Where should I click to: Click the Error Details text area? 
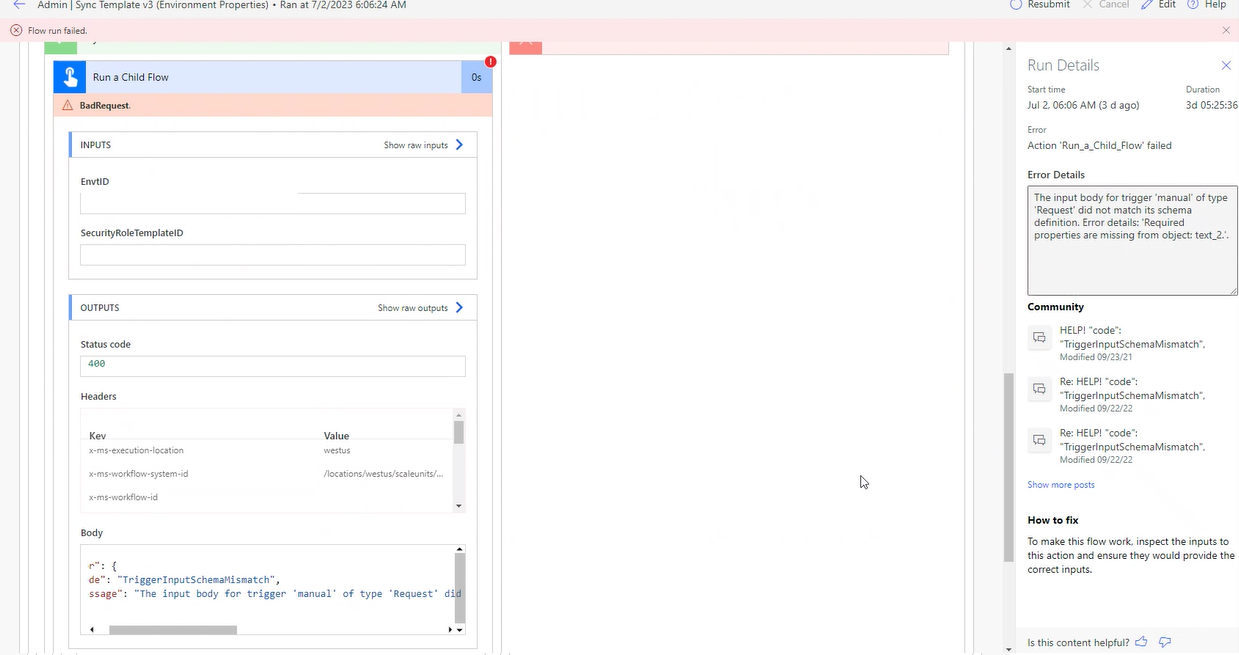[1131, 240]
